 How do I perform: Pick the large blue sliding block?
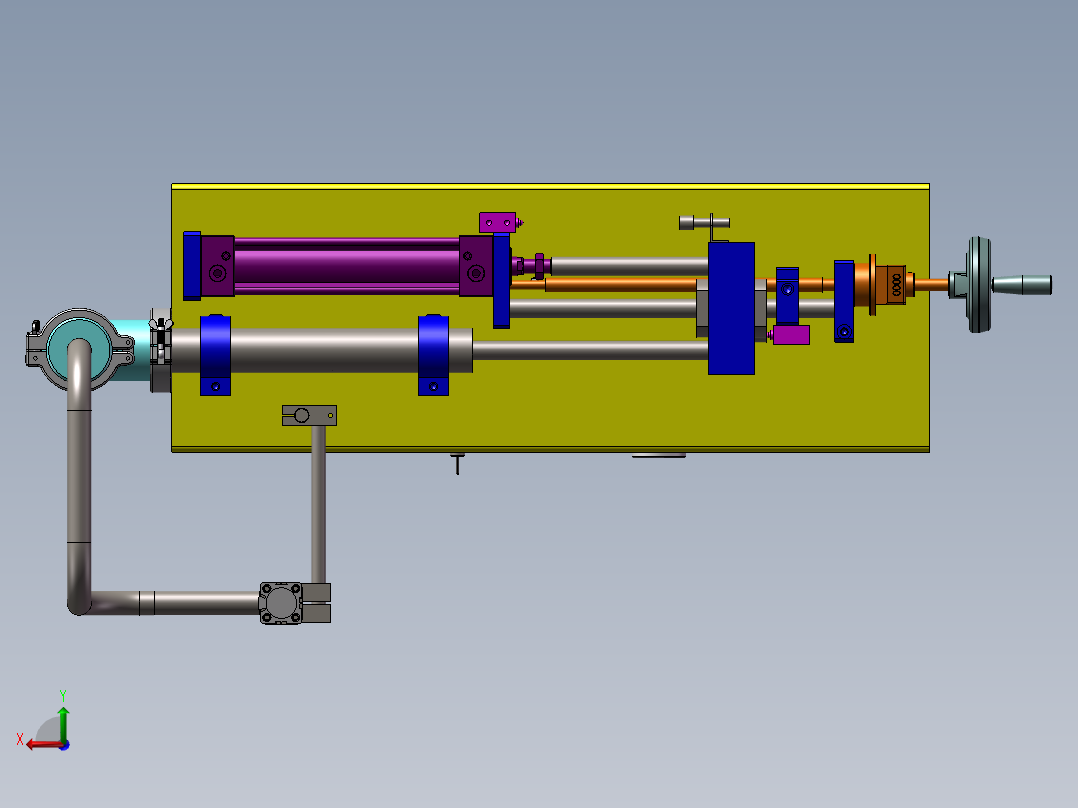point(731,308)
